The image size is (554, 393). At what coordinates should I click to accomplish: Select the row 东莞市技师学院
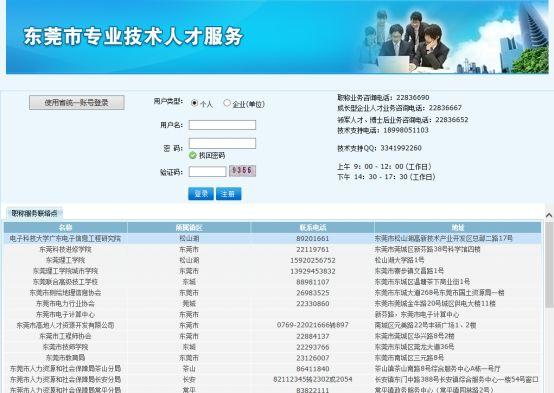(272, 347)
